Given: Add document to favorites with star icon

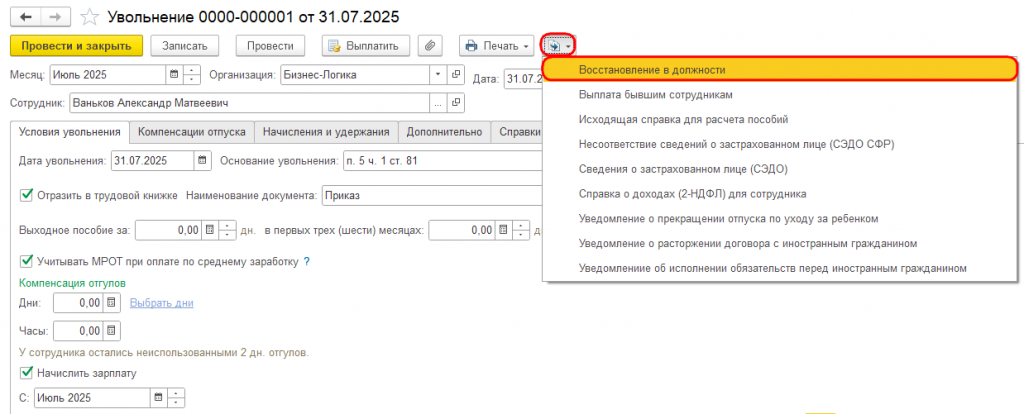Looking at the screenshot, I should (91, 16).
